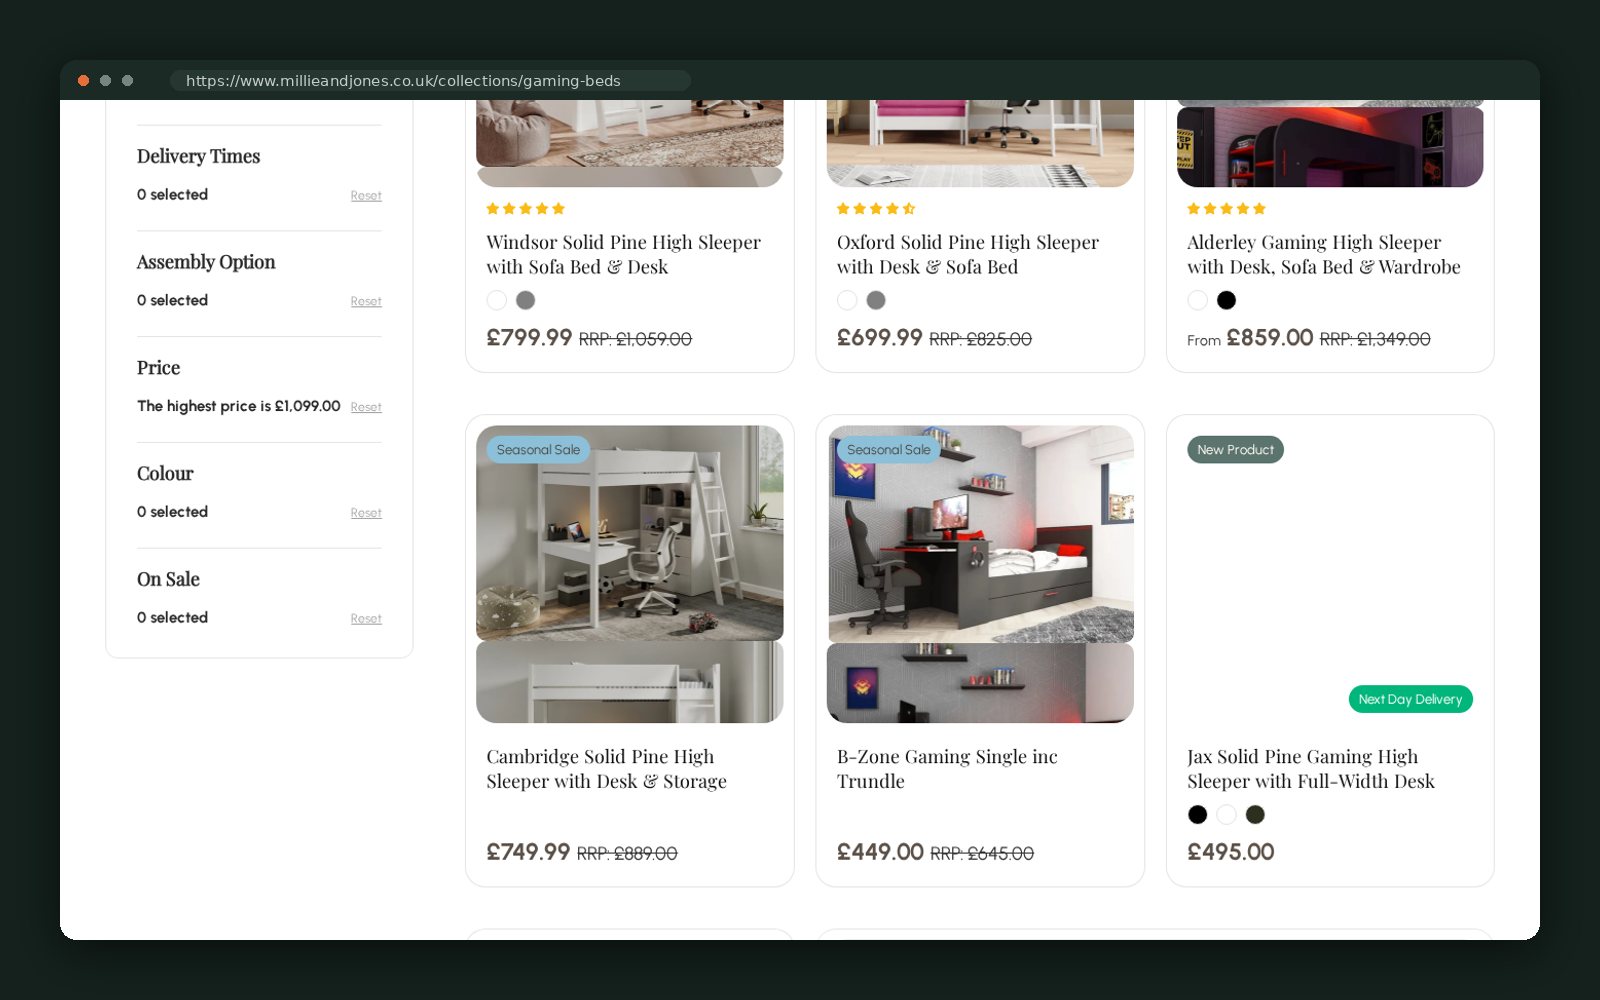1600x1000 pixels.
Task: Open the Colour '0 selected' dropdown
Action: coord(172,512)
